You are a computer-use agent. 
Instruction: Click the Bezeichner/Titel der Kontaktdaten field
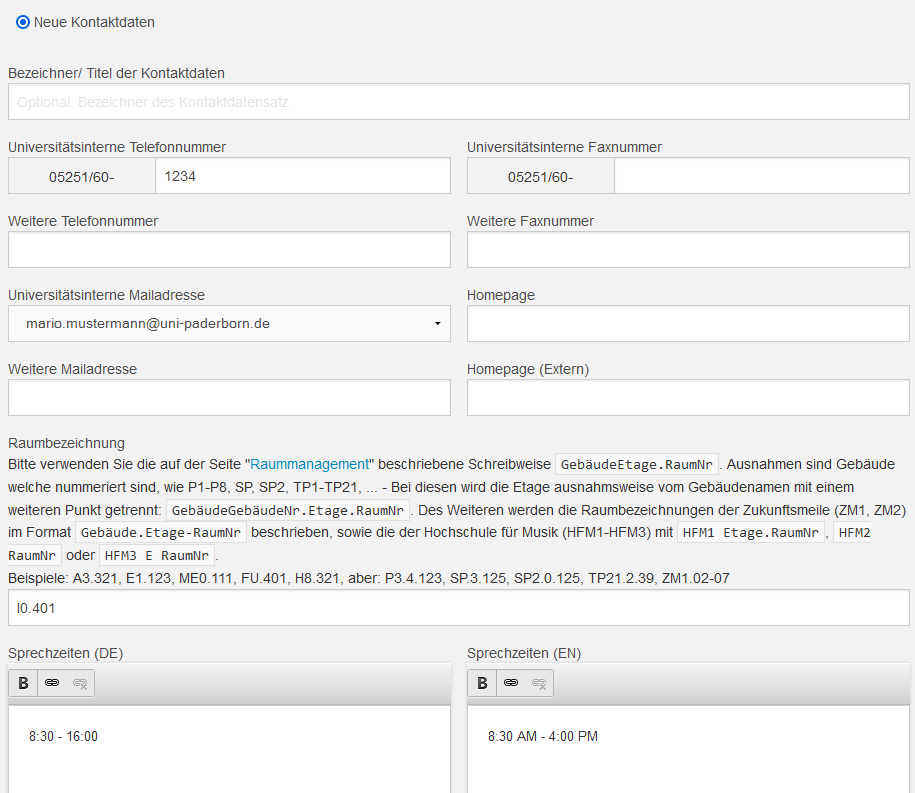460,102
